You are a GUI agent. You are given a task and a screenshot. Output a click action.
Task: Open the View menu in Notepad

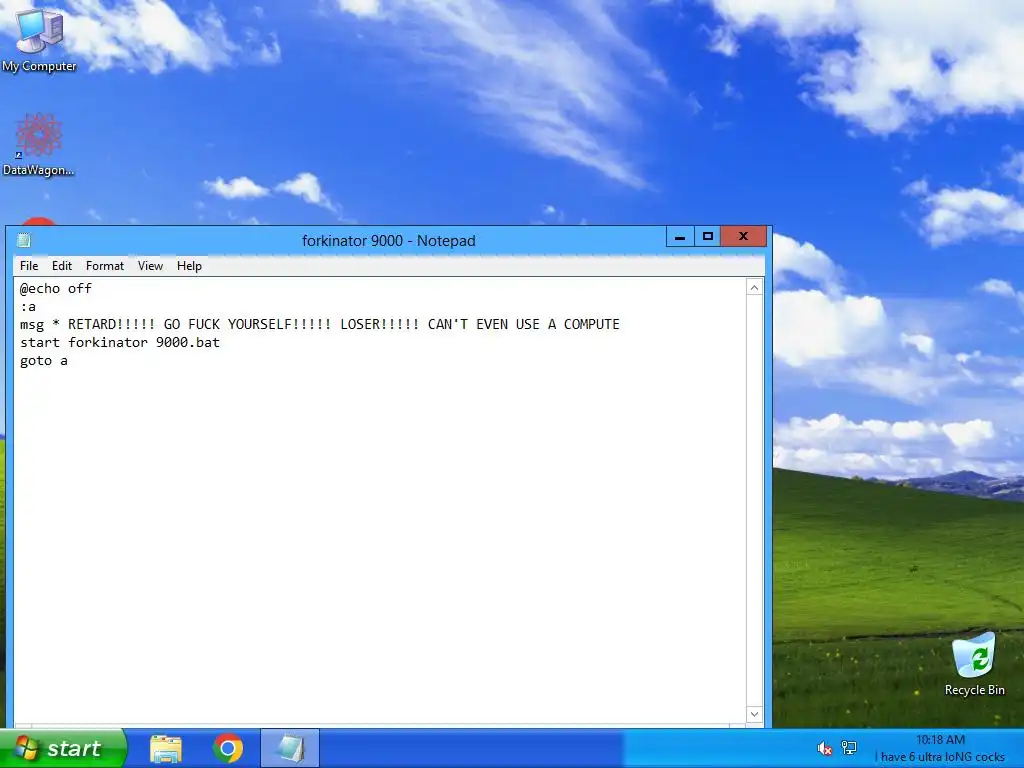click(x=150, y=266)
